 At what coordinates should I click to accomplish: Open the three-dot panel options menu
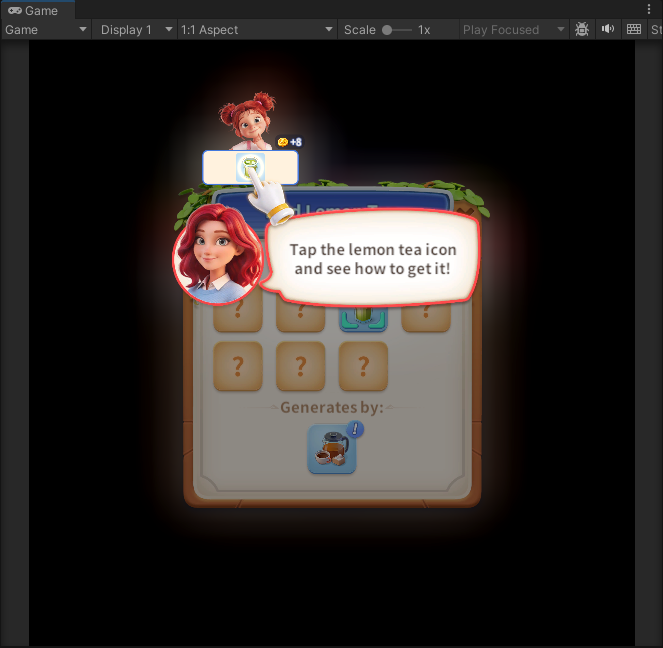point(649,10)
